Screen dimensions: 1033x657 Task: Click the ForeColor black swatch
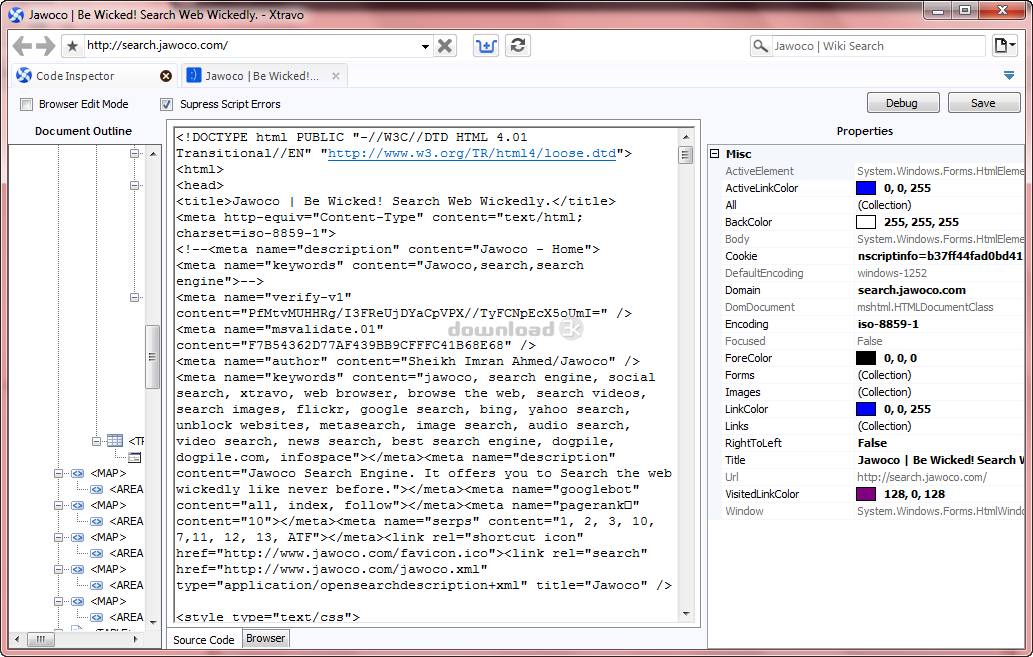click(866, 358)
